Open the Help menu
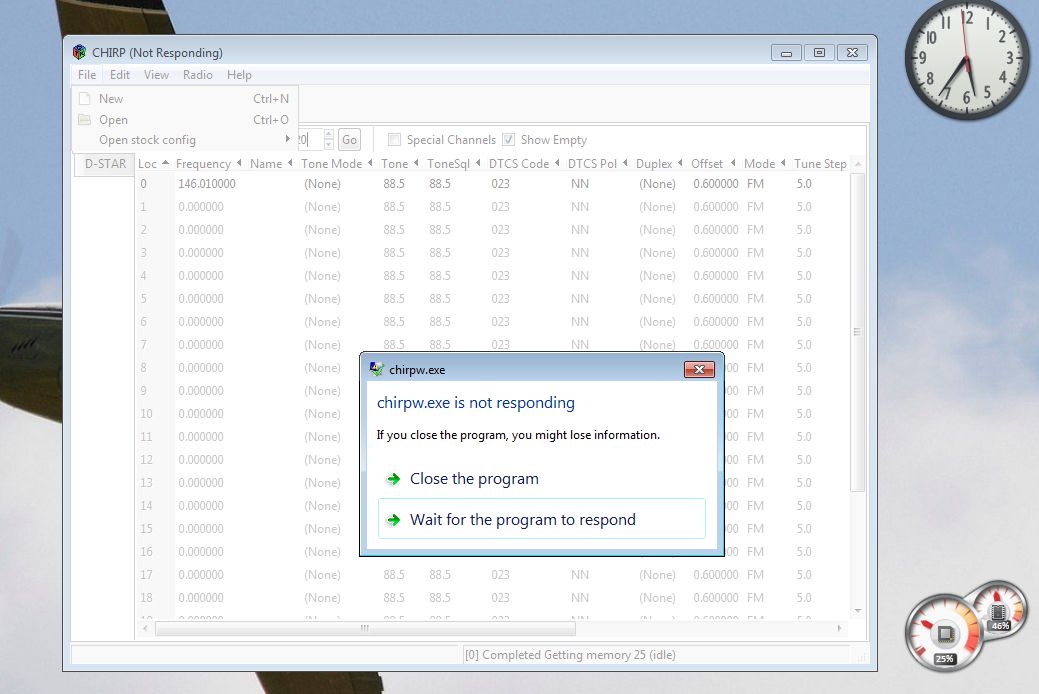 pos(239,75)
